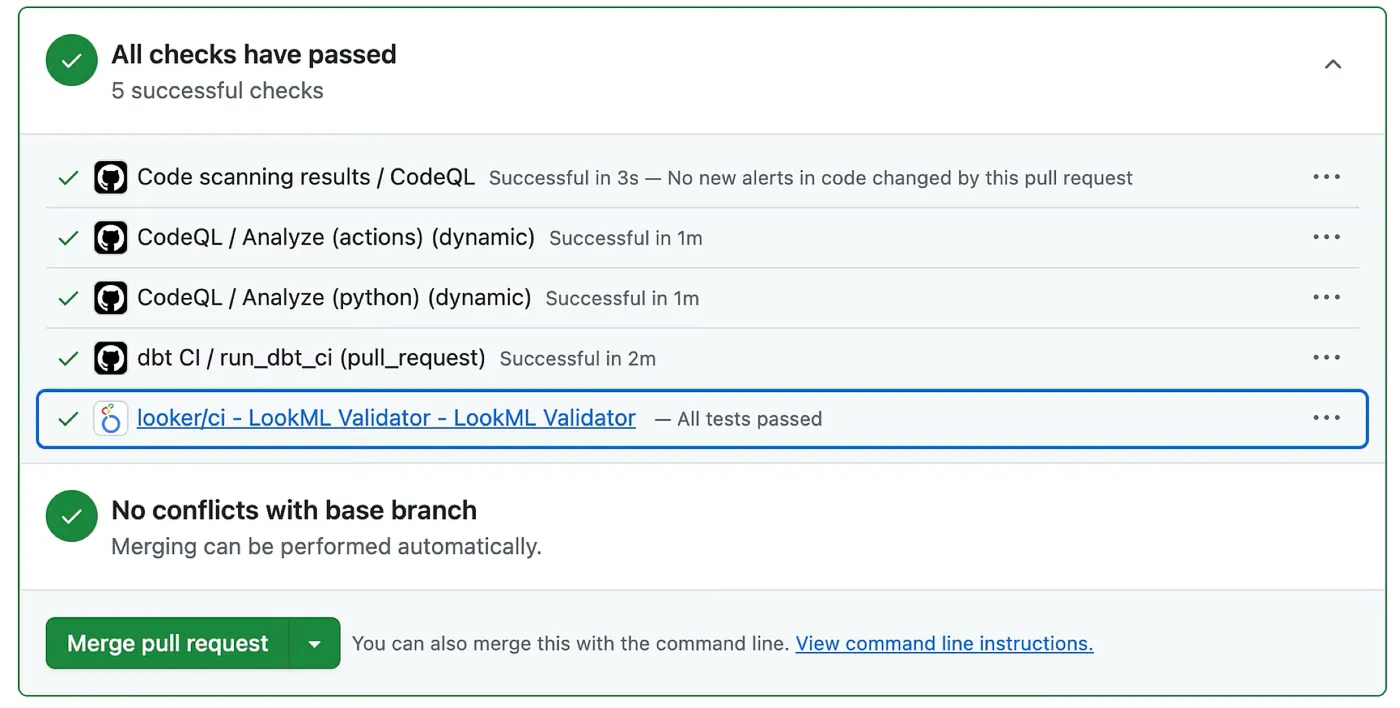Screen dimensions: 1400x708
Task: Open the ellipsis menu on the LookML Validator check
Action: point(1326,418)
